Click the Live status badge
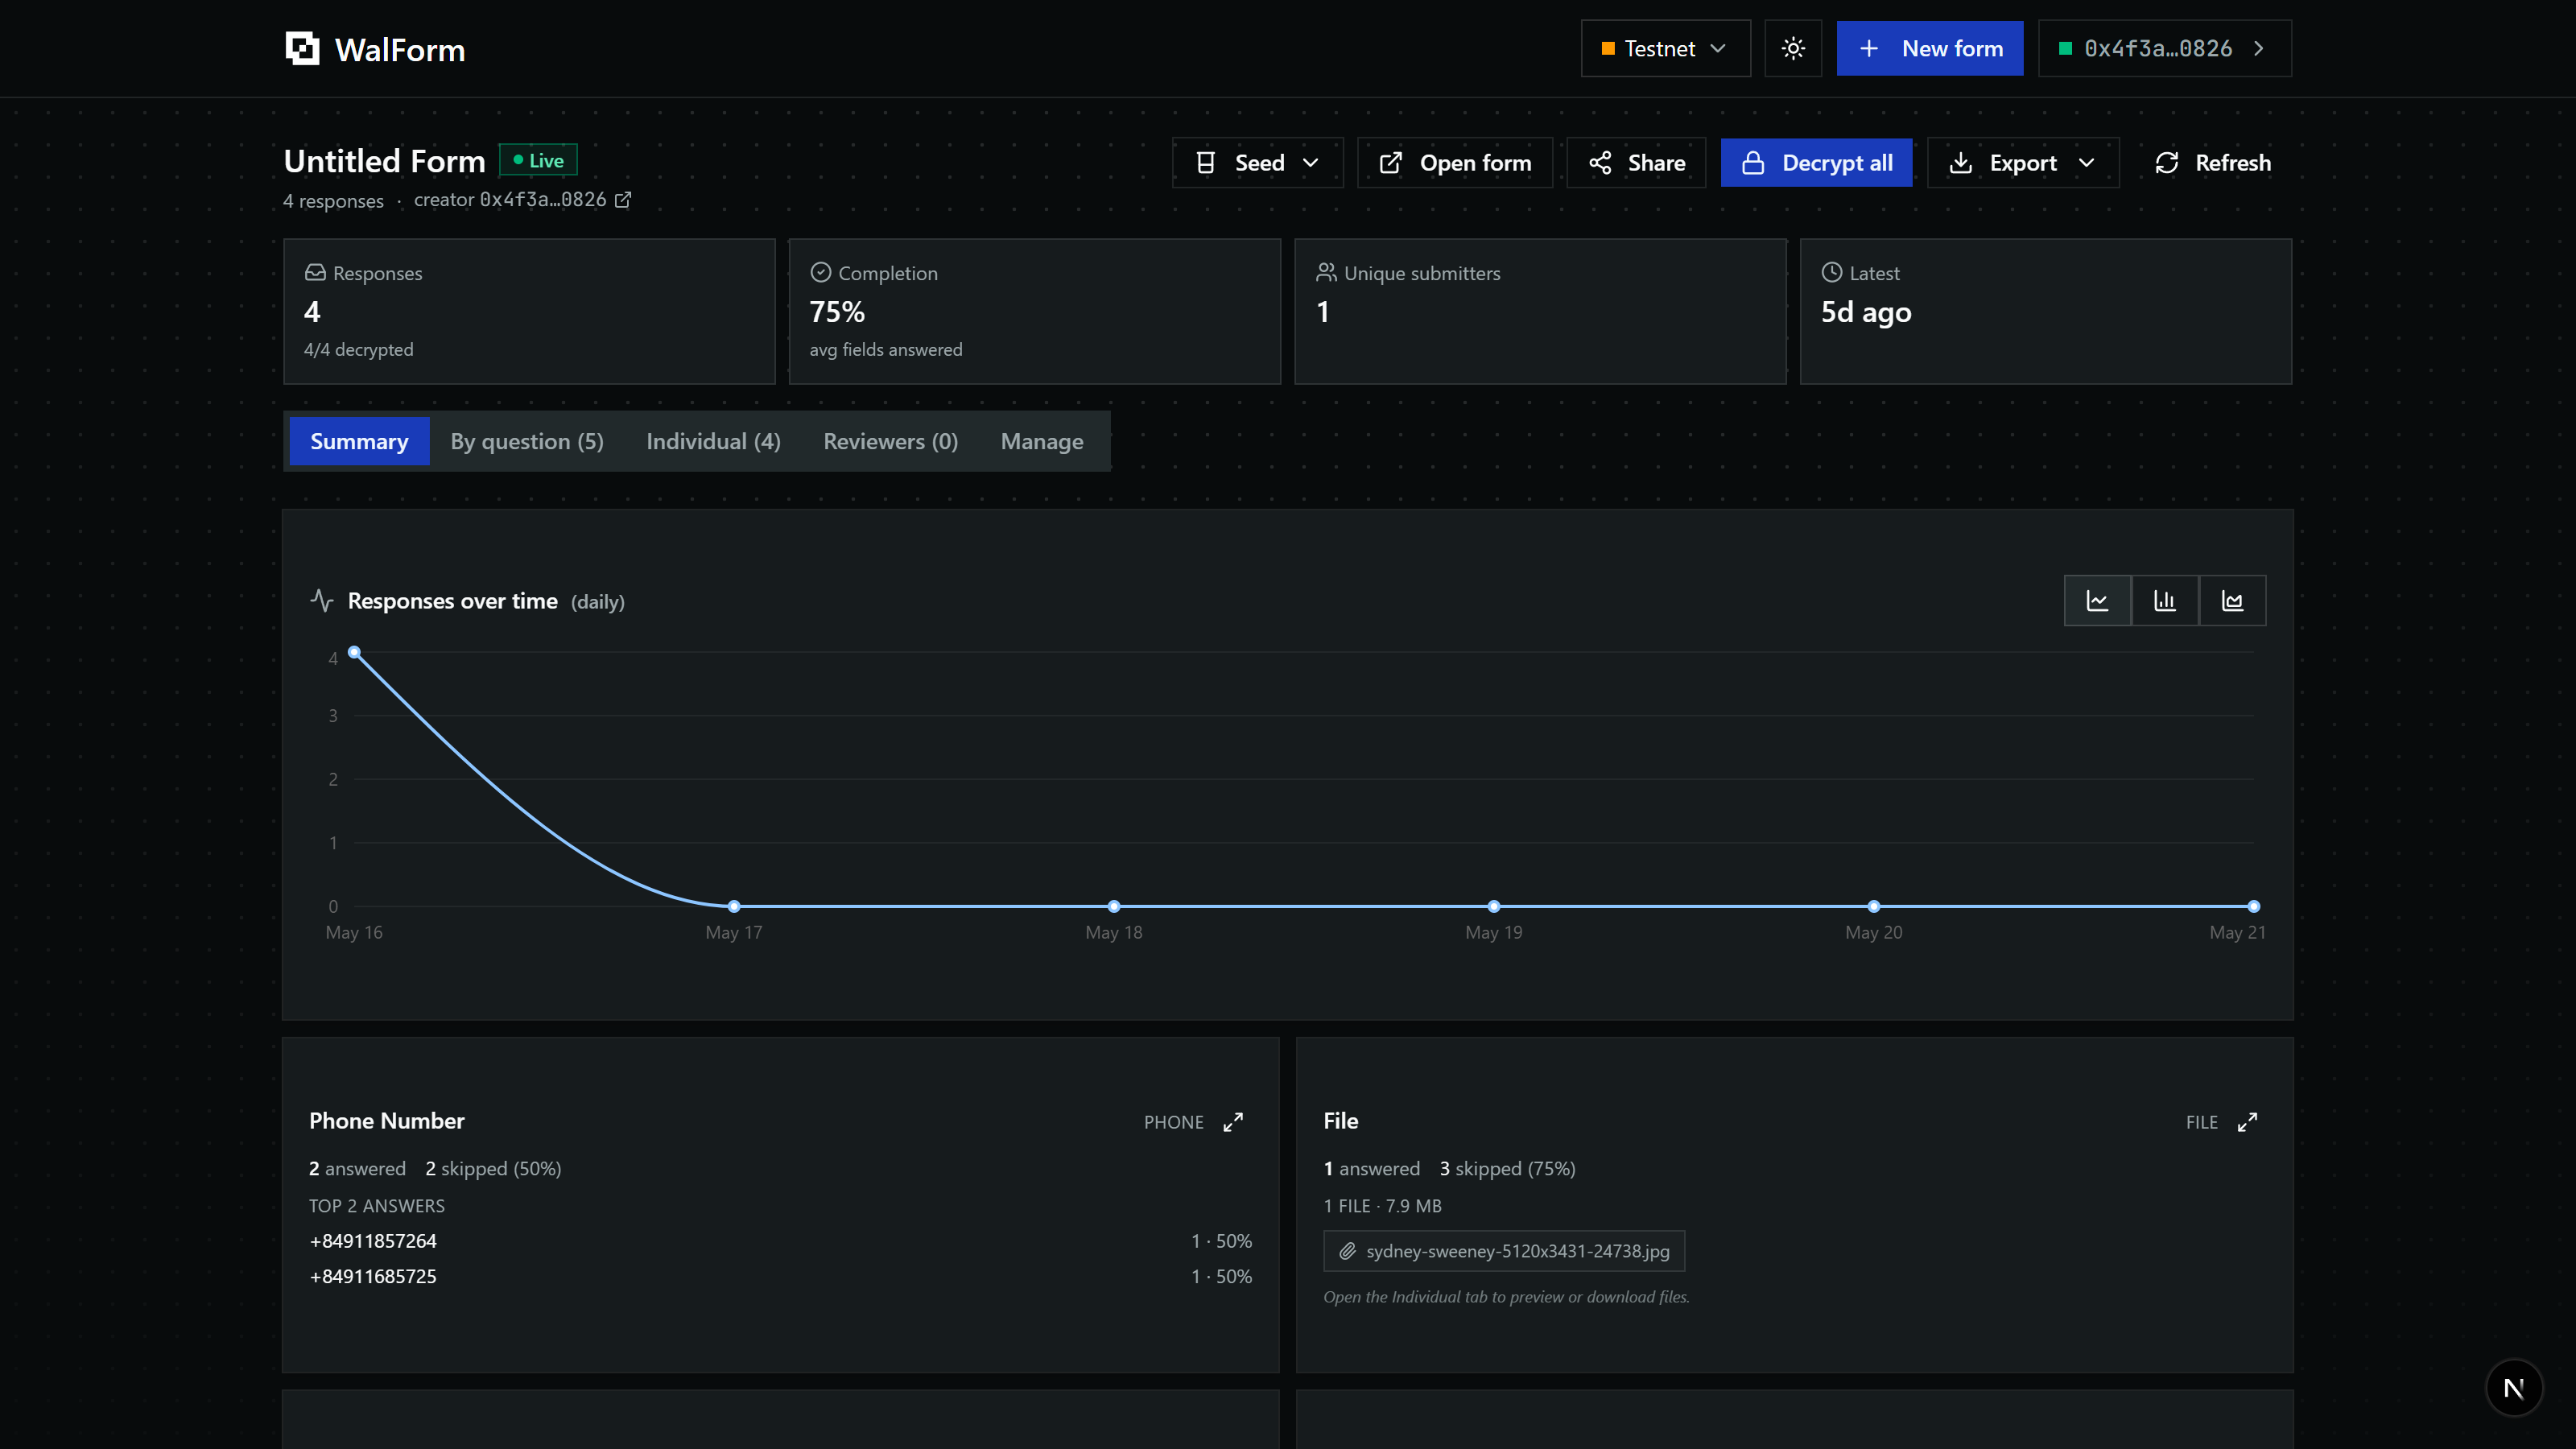The image size is (2576, 1449). click(x=538, y=160)
